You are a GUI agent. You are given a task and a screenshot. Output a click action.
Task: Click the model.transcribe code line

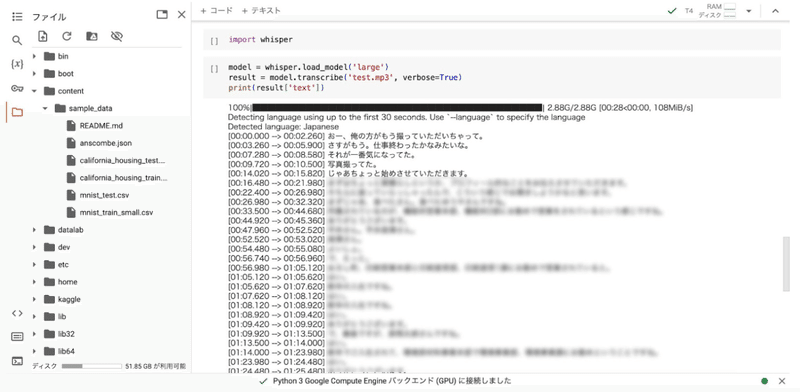point(345,78)
